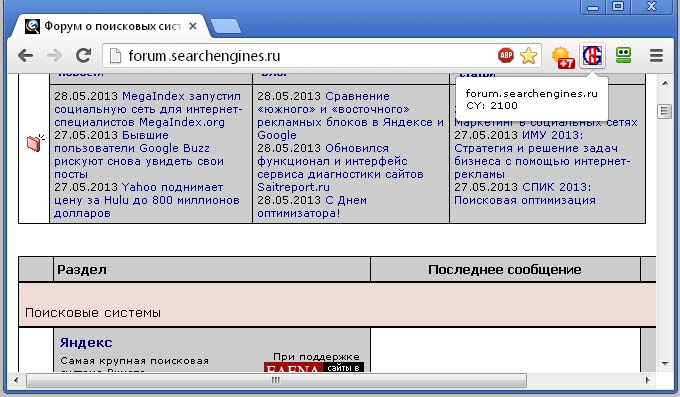This screenshot has width=680, height=397.
Task: Open the Яндекс forum section link
Action: click(86, 342)
